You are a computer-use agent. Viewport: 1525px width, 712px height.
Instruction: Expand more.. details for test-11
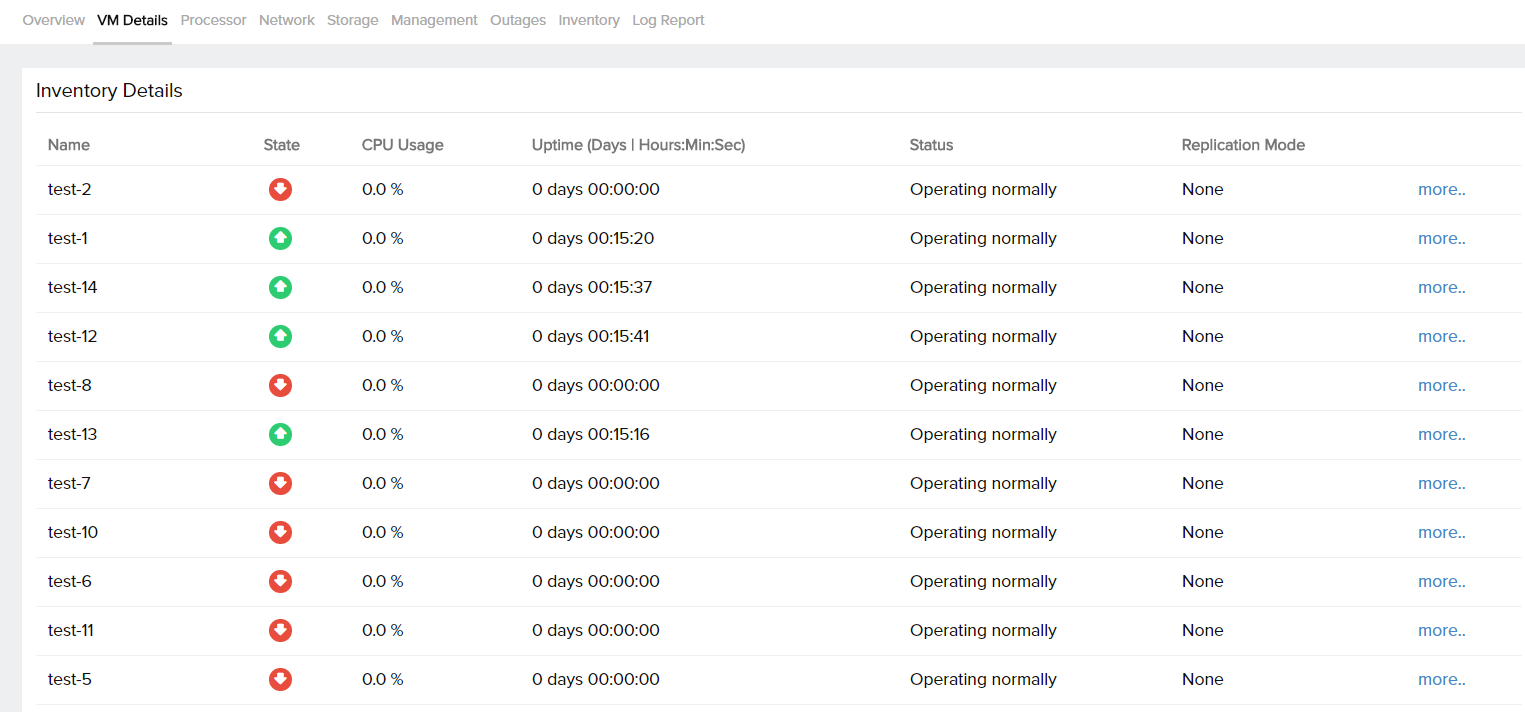coord(1441,630)
